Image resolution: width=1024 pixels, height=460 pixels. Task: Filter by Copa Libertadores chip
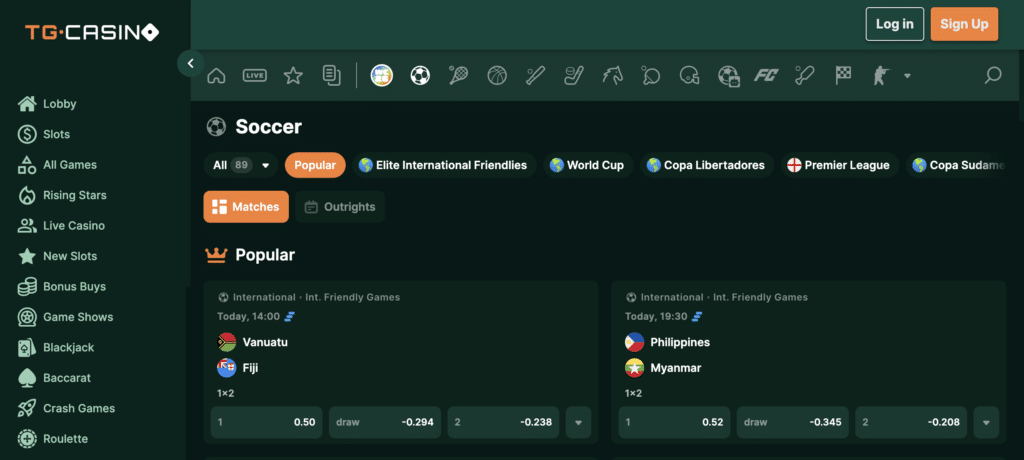point(707,165)
